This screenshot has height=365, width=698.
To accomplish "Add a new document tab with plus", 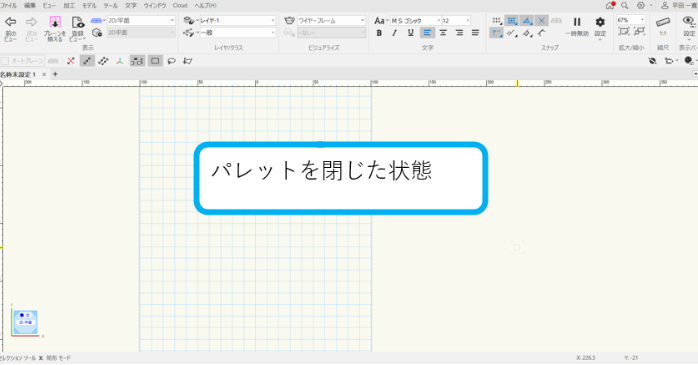I will click(55, 74).
